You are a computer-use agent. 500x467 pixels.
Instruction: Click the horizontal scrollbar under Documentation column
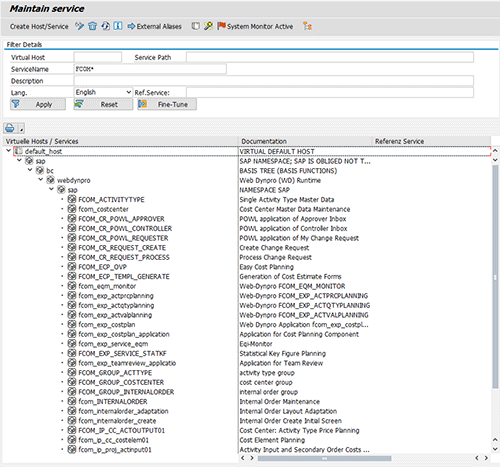(324, 458)
